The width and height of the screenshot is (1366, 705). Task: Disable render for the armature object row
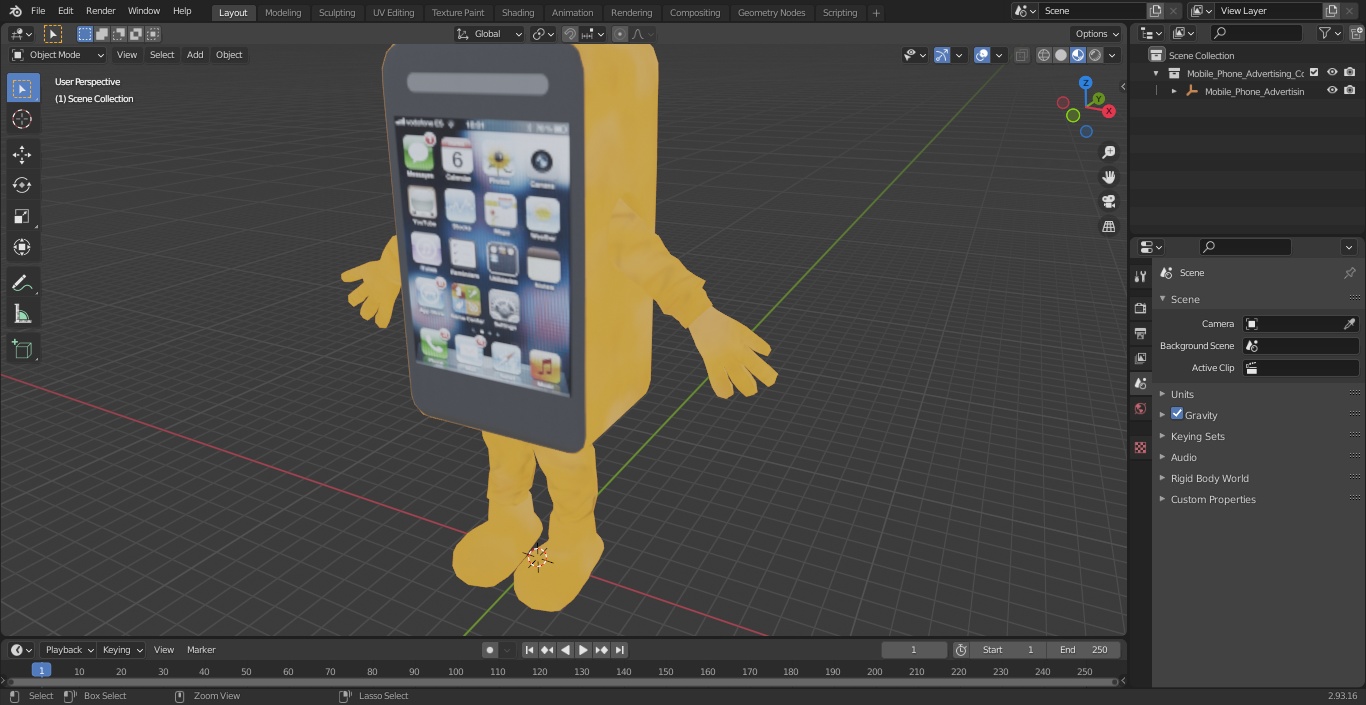(1350, 90)
